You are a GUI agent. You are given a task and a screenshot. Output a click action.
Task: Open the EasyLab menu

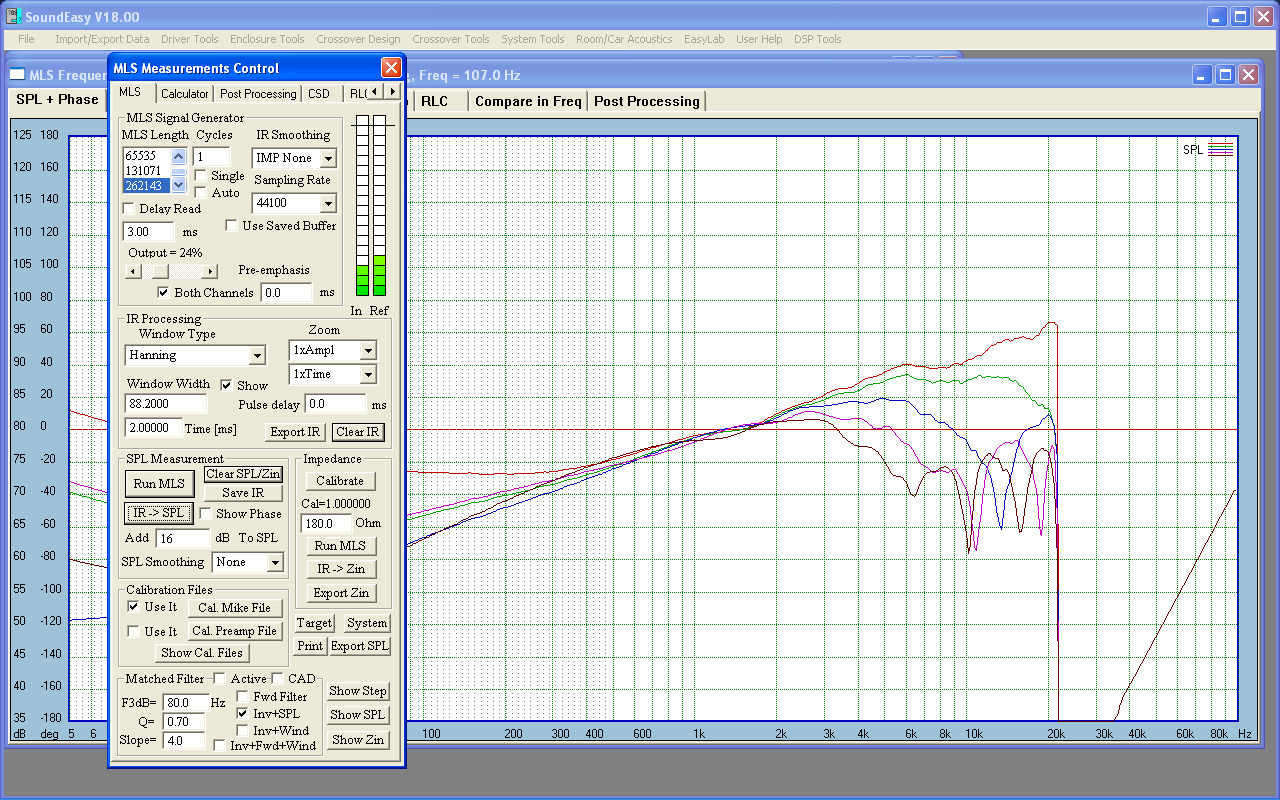(x=704, y=39)
